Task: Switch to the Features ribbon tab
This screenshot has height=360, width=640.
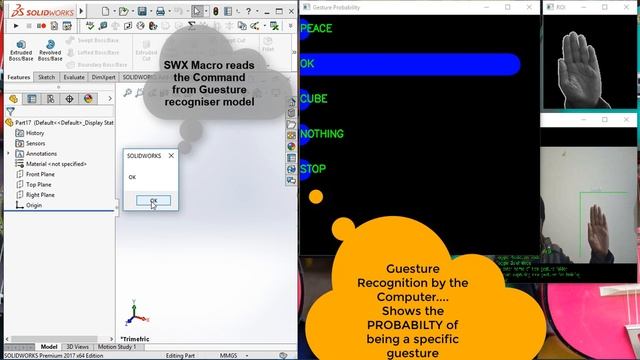Action: point(19,77)
